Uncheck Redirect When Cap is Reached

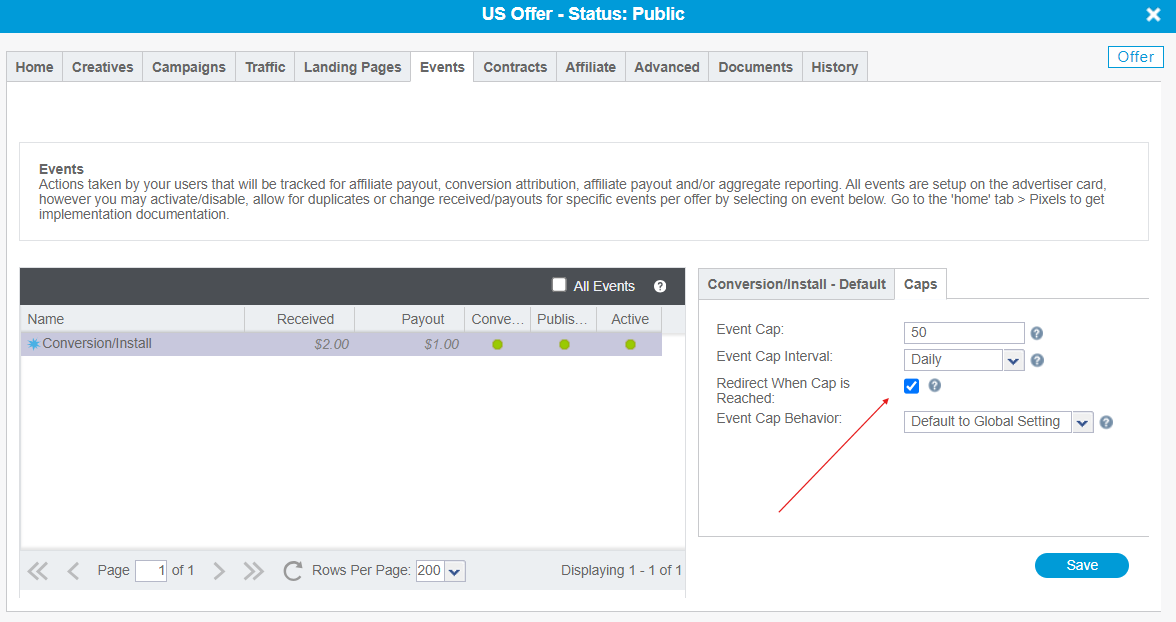(911, 386)
